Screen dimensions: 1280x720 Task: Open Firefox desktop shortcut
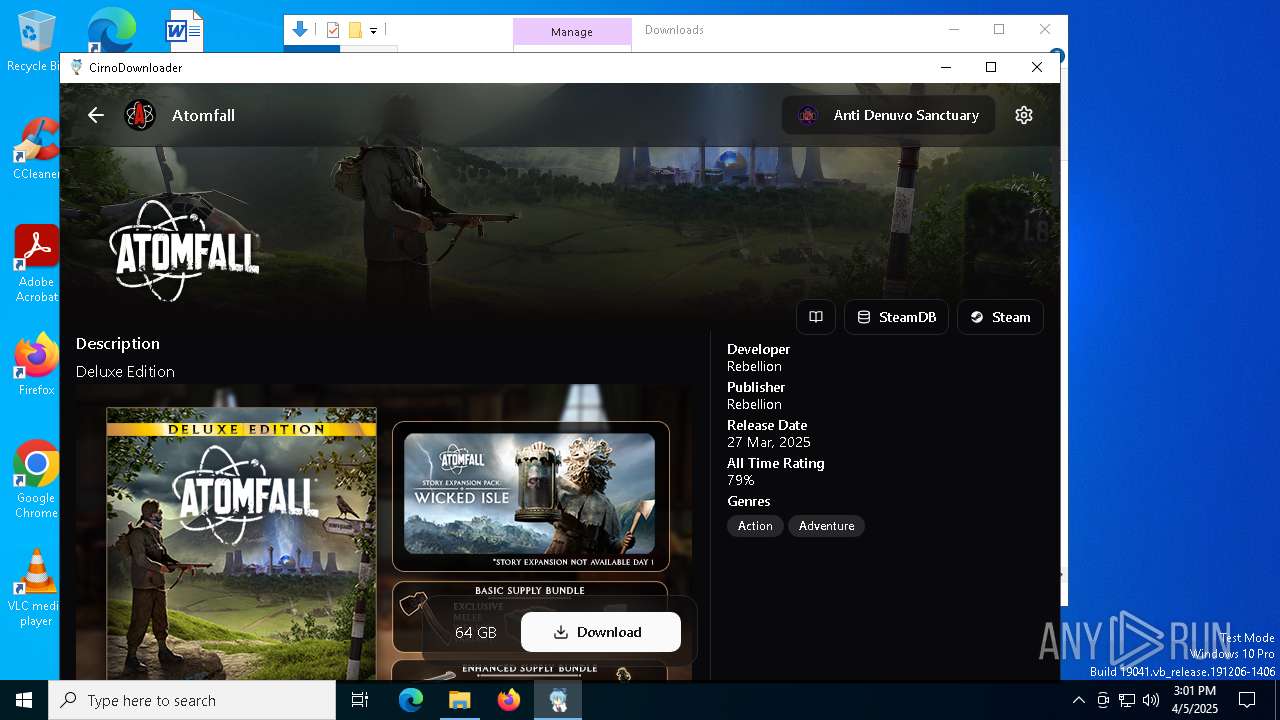36,365
